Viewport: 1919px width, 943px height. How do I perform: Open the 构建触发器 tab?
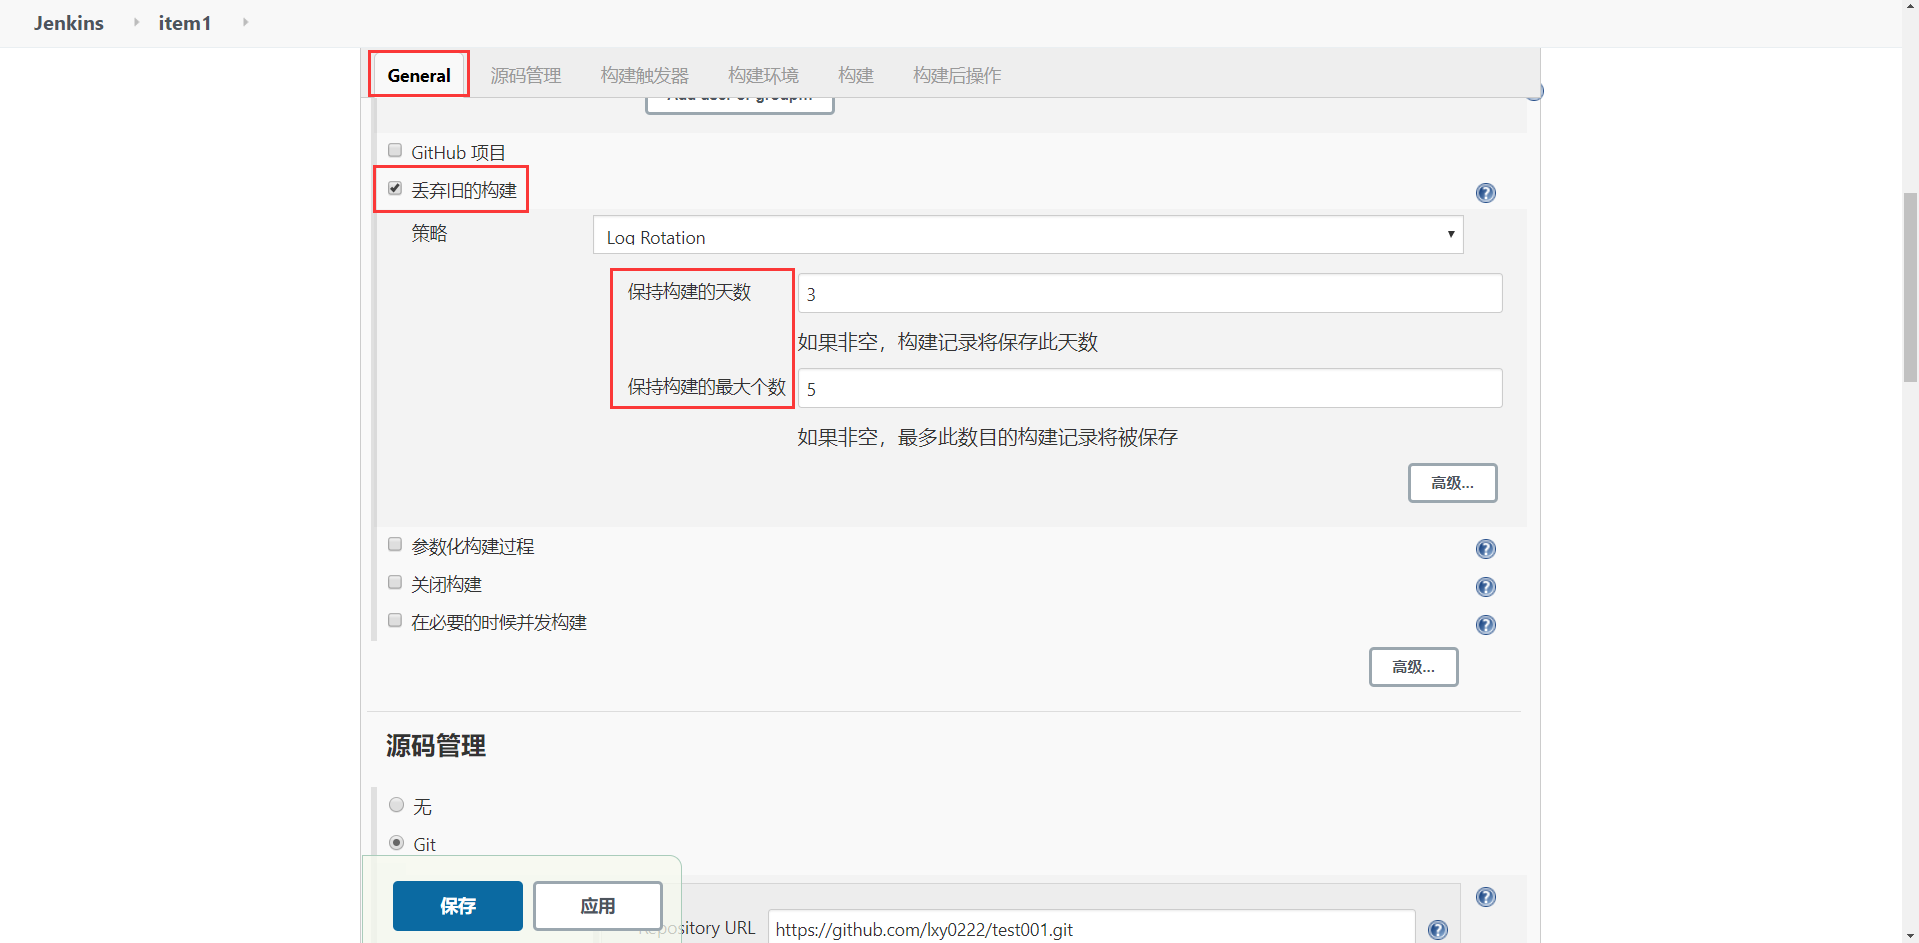pyautogui.click(x=645, y=75)
